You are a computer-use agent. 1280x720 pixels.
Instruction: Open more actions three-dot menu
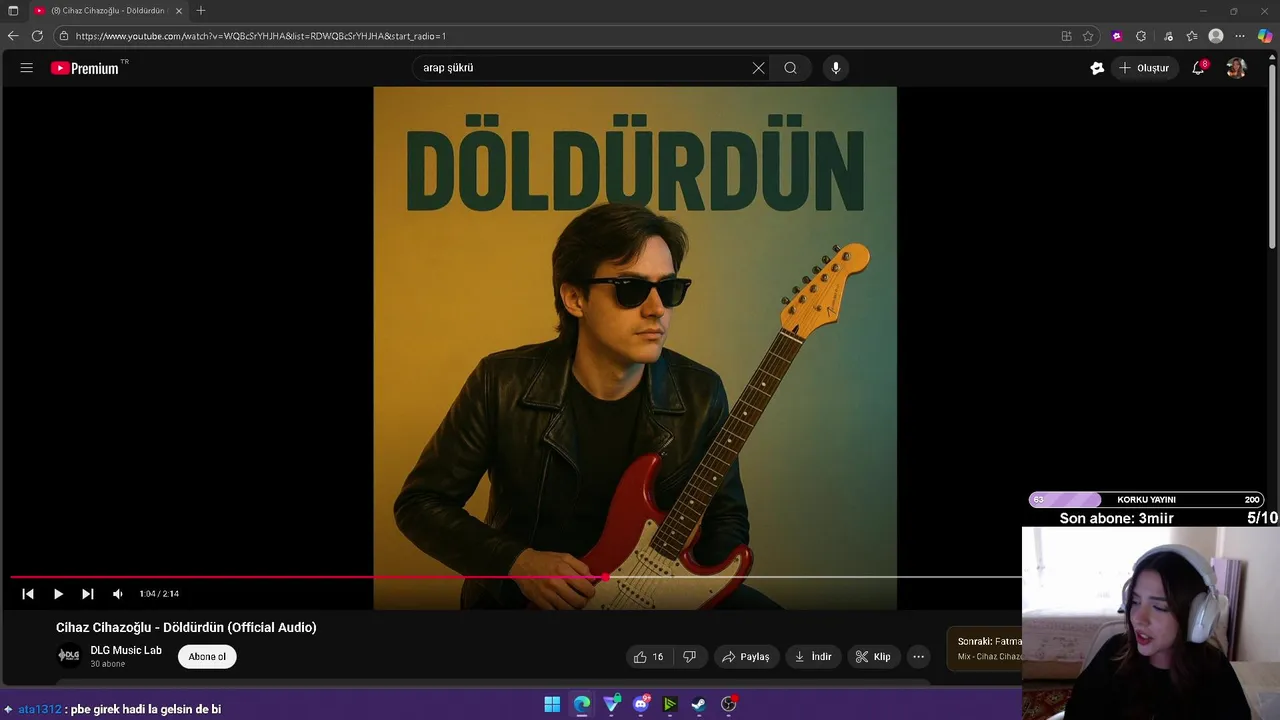point(918,657)
